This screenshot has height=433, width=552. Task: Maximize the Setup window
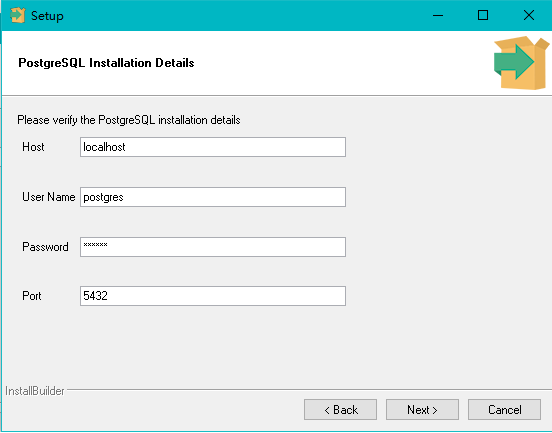(483, 15)
